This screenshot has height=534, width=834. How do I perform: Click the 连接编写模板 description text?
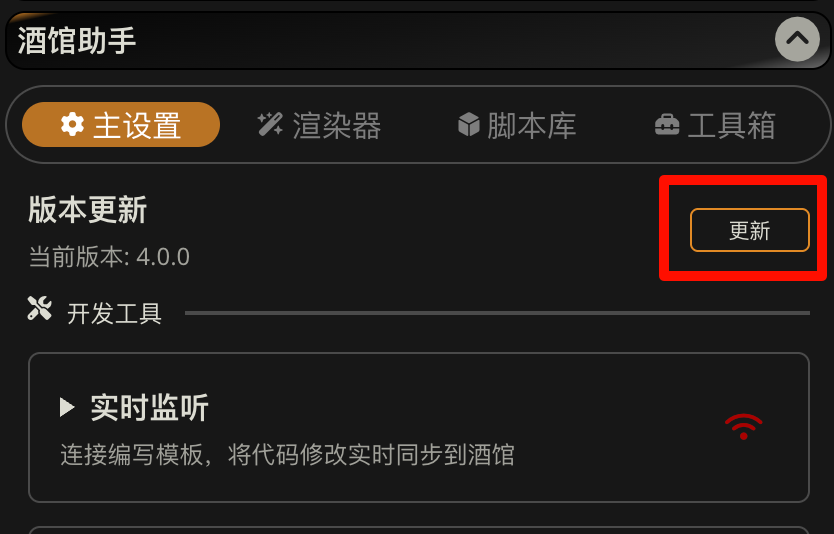(287, 455)
